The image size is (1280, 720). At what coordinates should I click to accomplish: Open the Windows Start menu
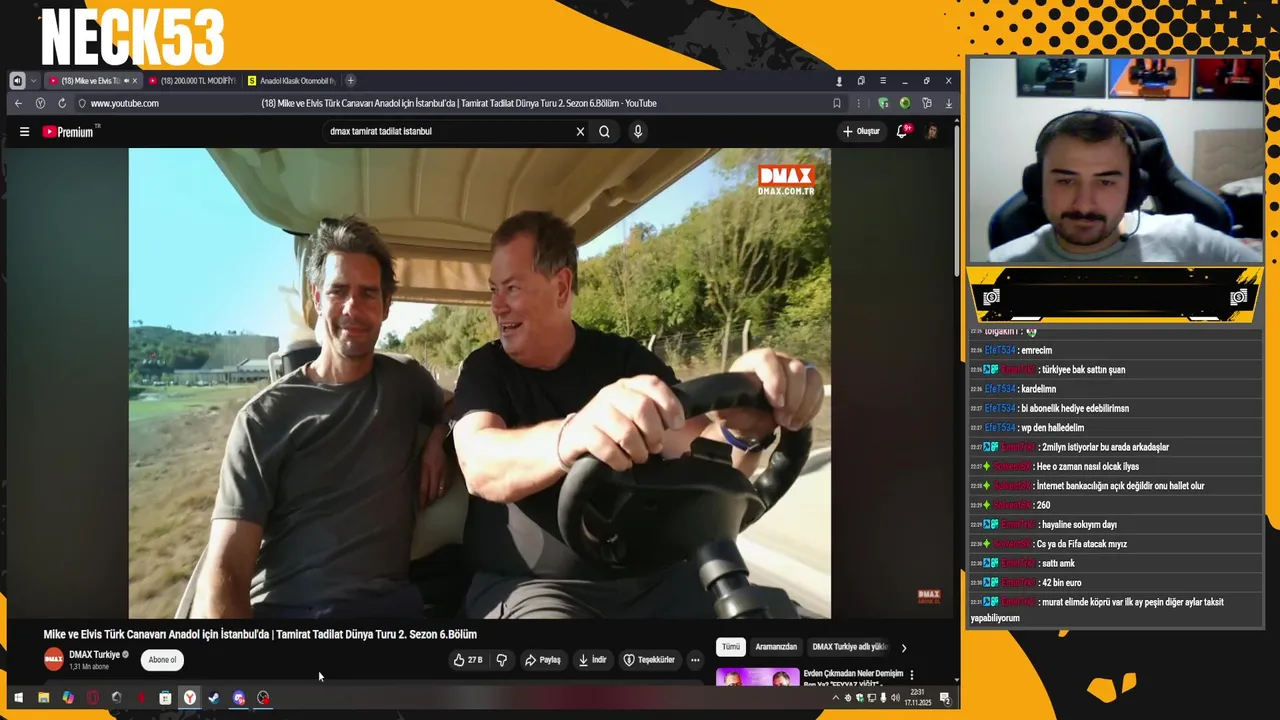(18, 698)
